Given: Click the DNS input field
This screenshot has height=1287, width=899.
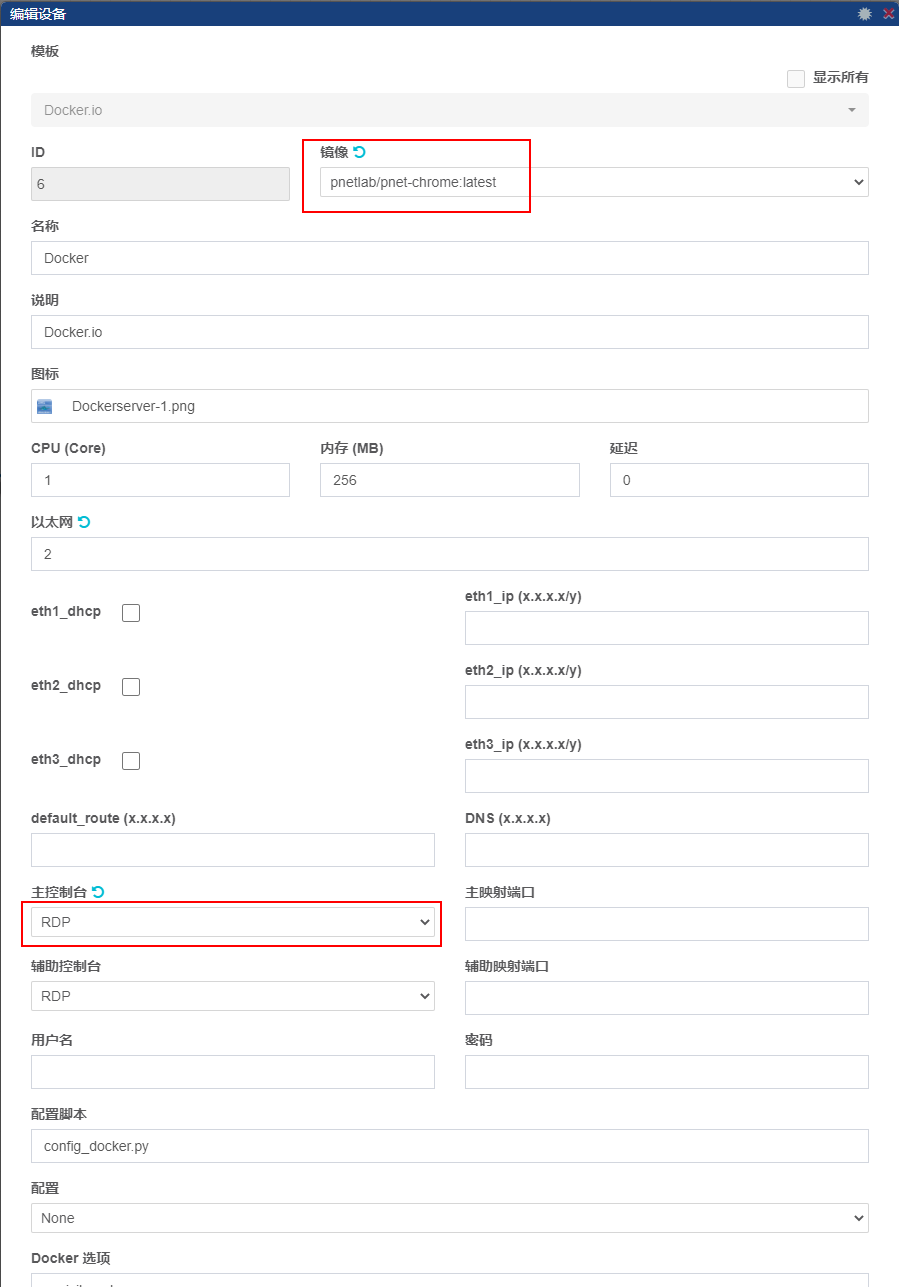Looking at the screenshot, I should (666, 850).
